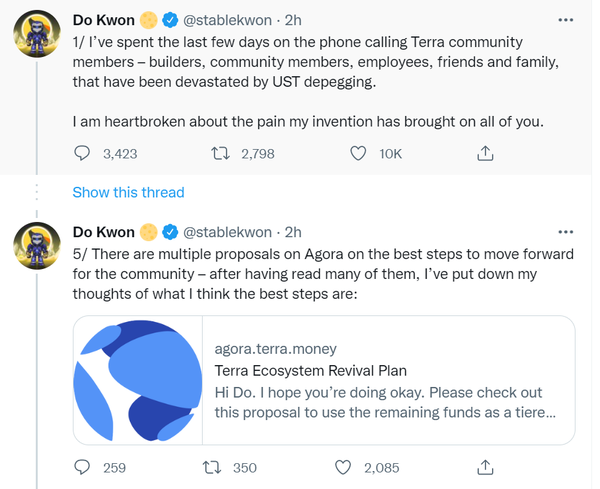The image size is (600, 489).
Task: Click Show this thread link
Action: click(128, 192)
